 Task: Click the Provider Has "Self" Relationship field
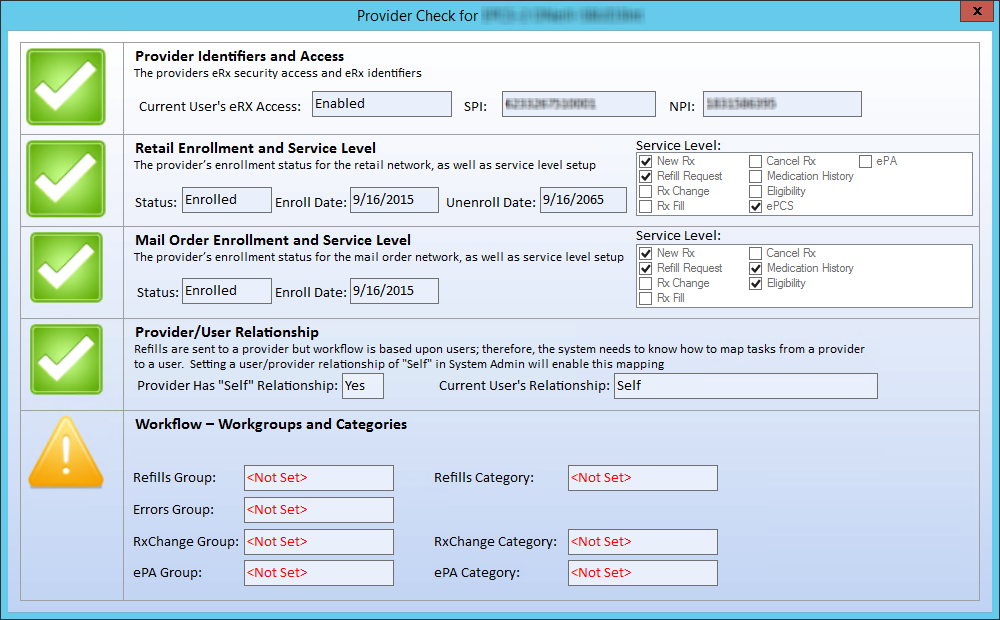(363, 386)
